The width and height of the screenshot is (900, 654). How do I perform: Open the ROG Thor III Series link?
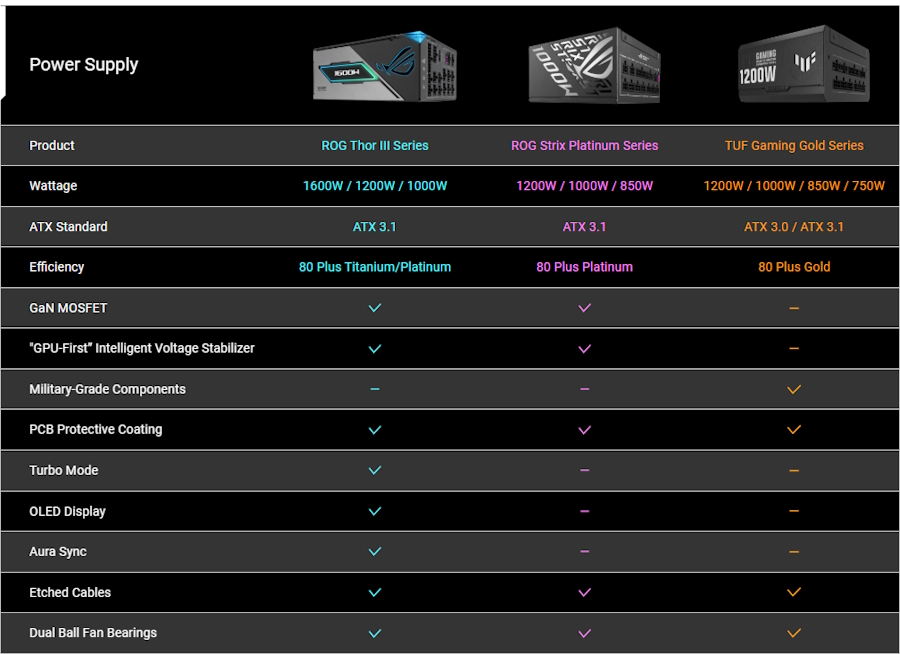coord(375,146)
